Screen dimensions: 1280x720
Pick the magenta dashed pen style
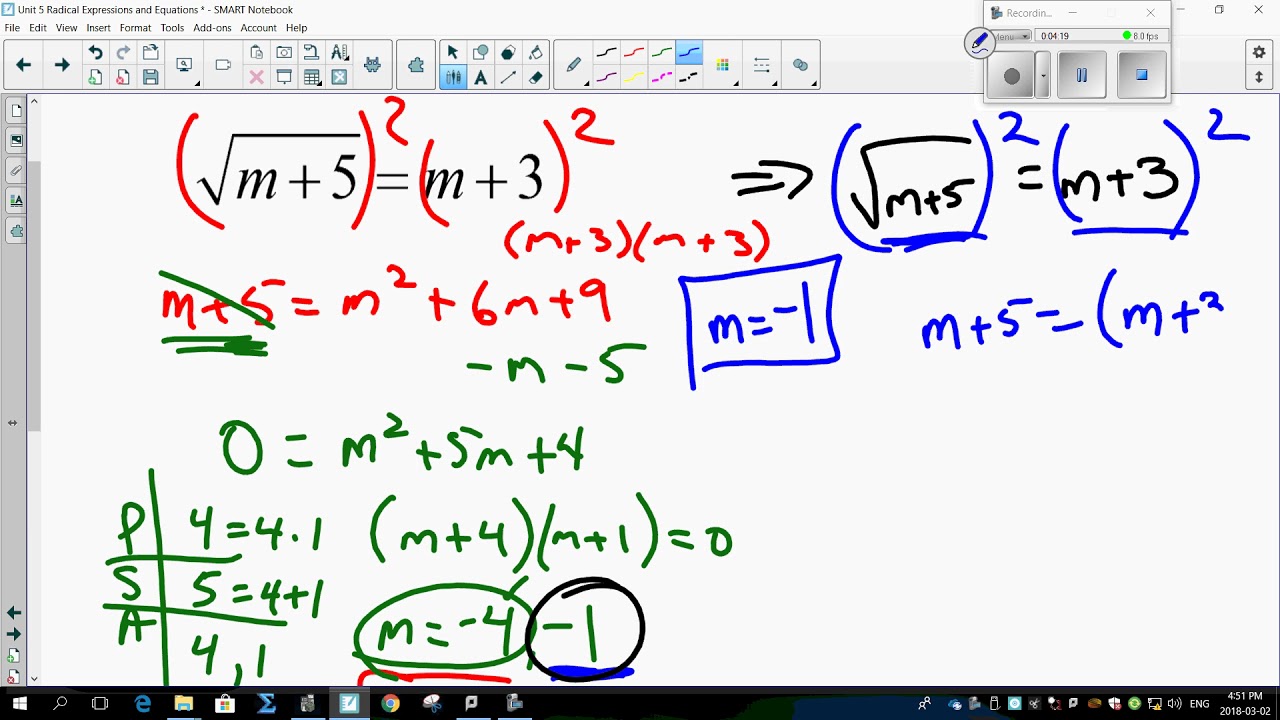662,77
